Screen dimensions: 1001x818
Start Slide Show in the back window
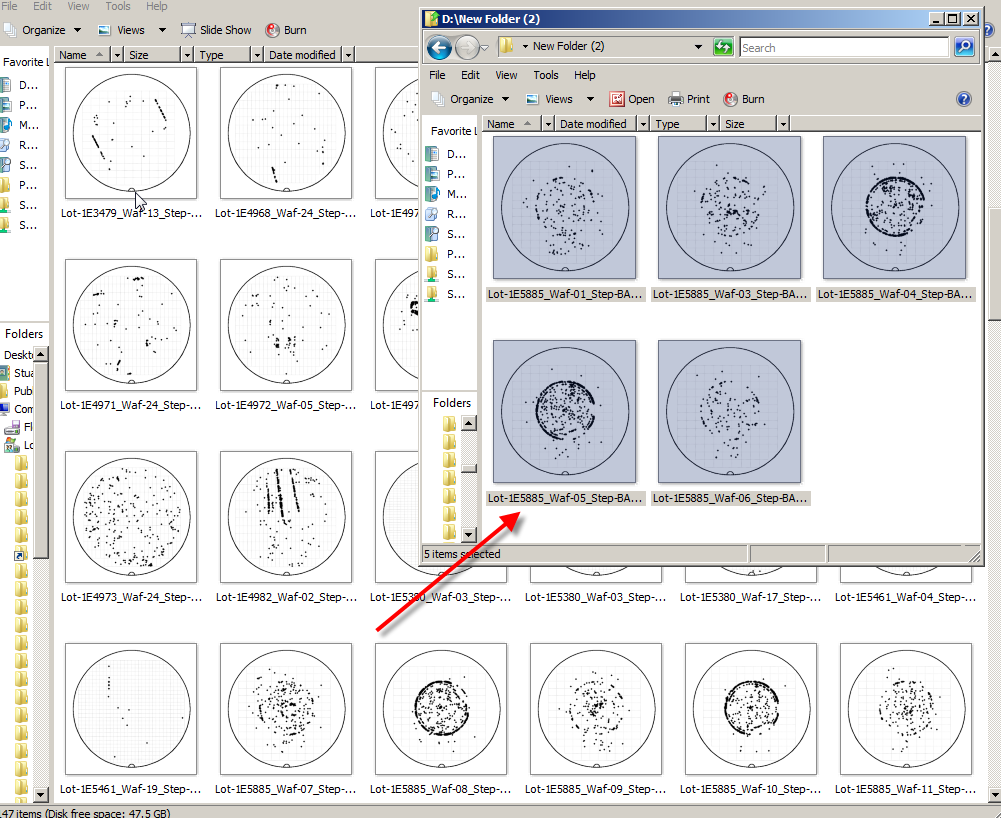pyautogui.click(x=216, y=30)
